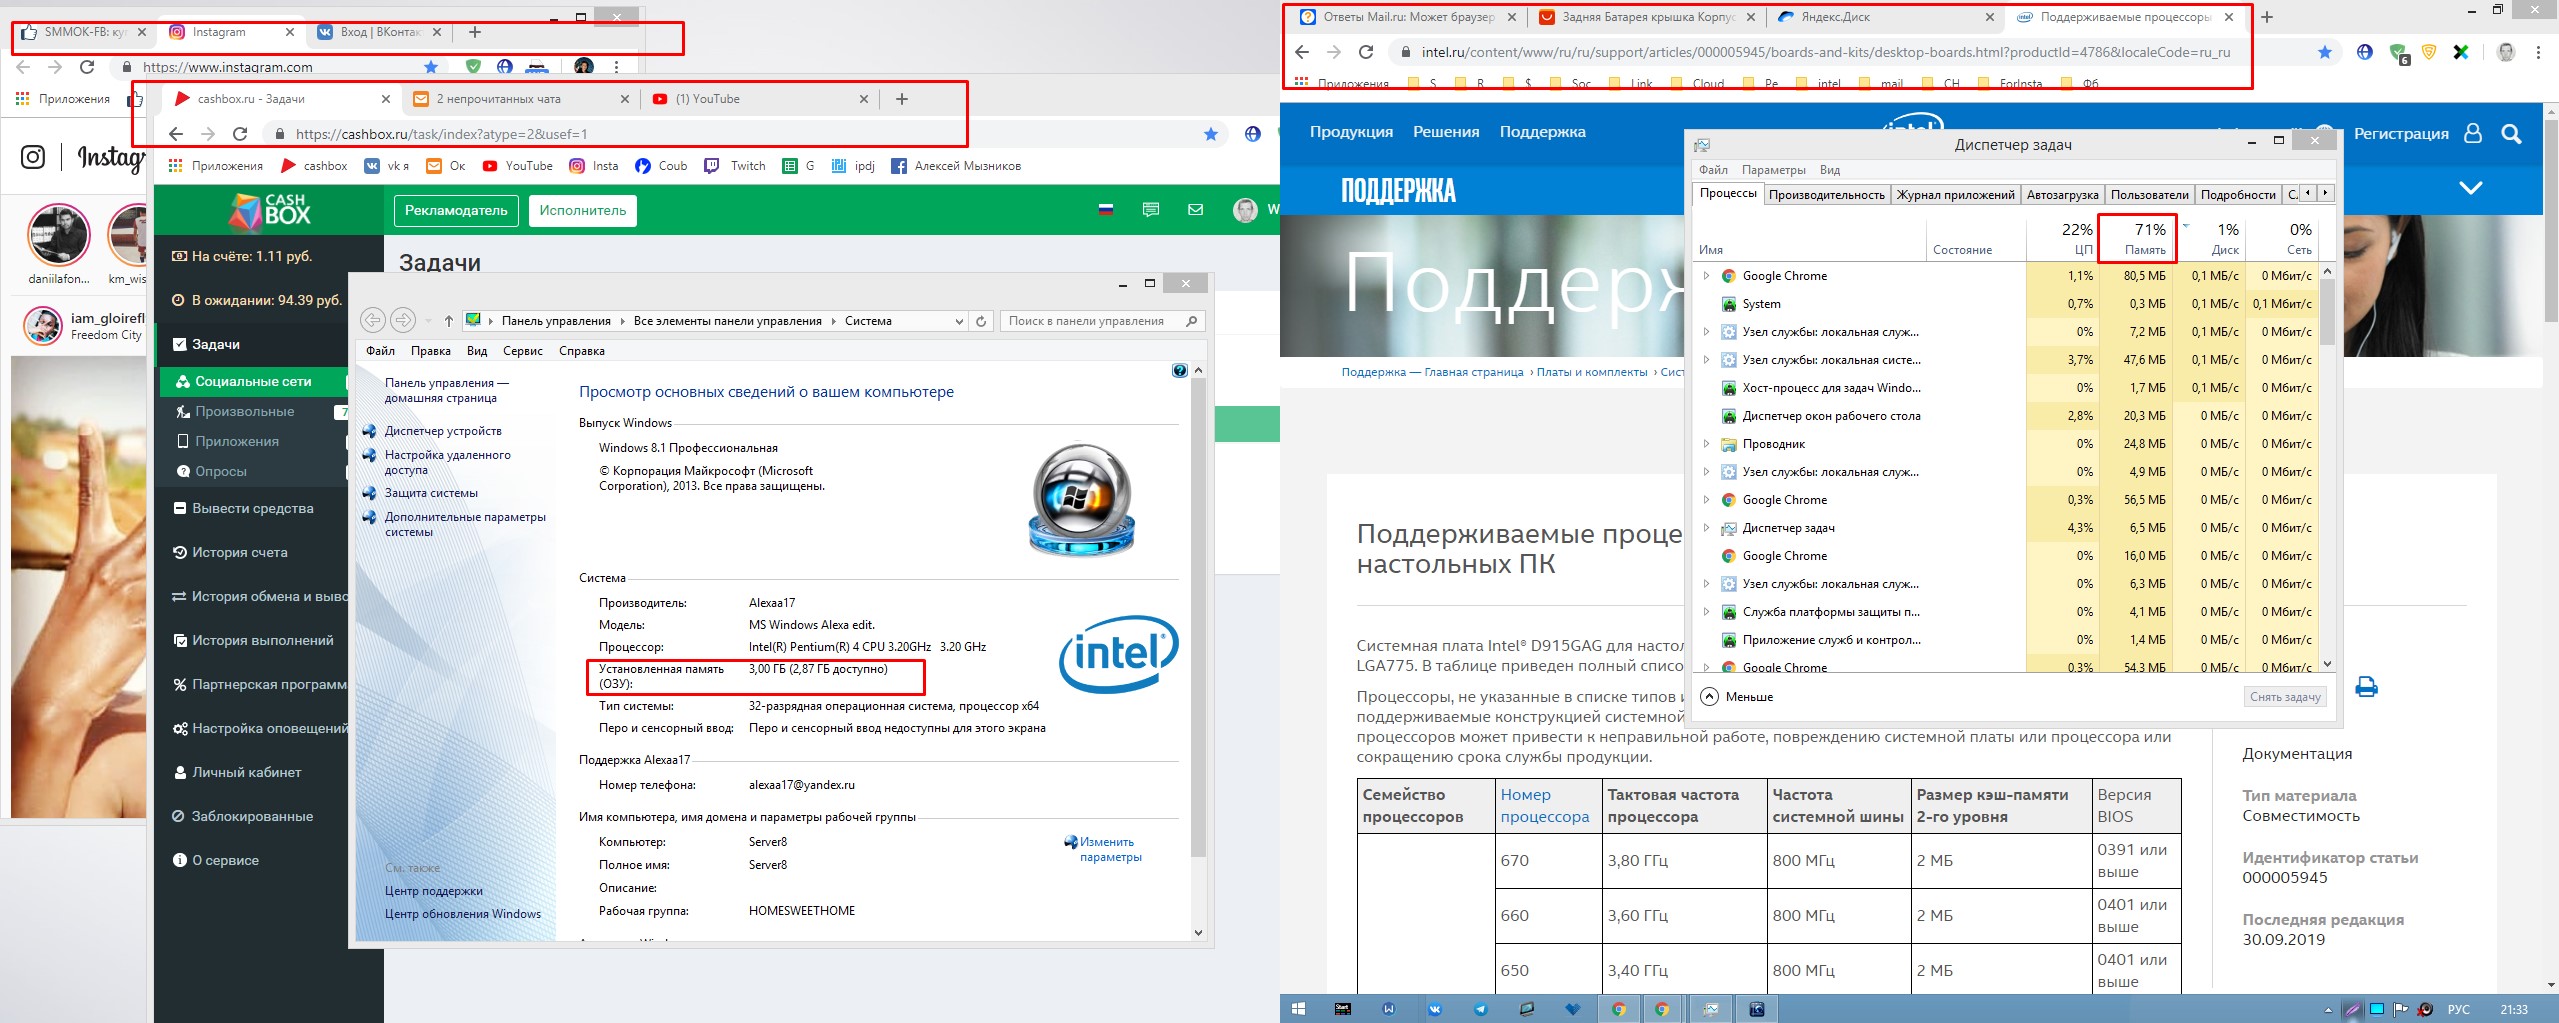Open the Платы и комплекты breadcrumb link
2559x1023 pixels.
pos(1592,372)
